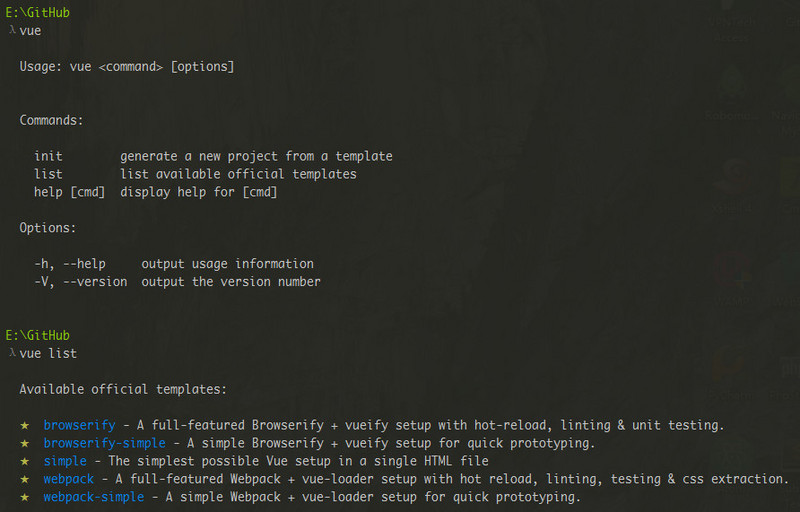Click the 'Options:' heading
This screenshot has height=512, width=800.
click(48, 228)
